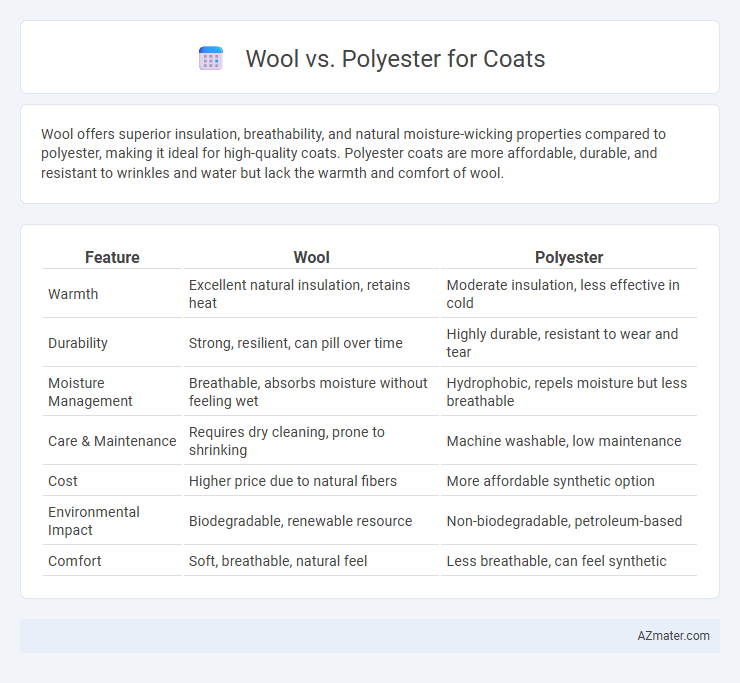Click 'Machine washable, low maintenance' cell
The image size is (740, 683).
pos(569,441)
